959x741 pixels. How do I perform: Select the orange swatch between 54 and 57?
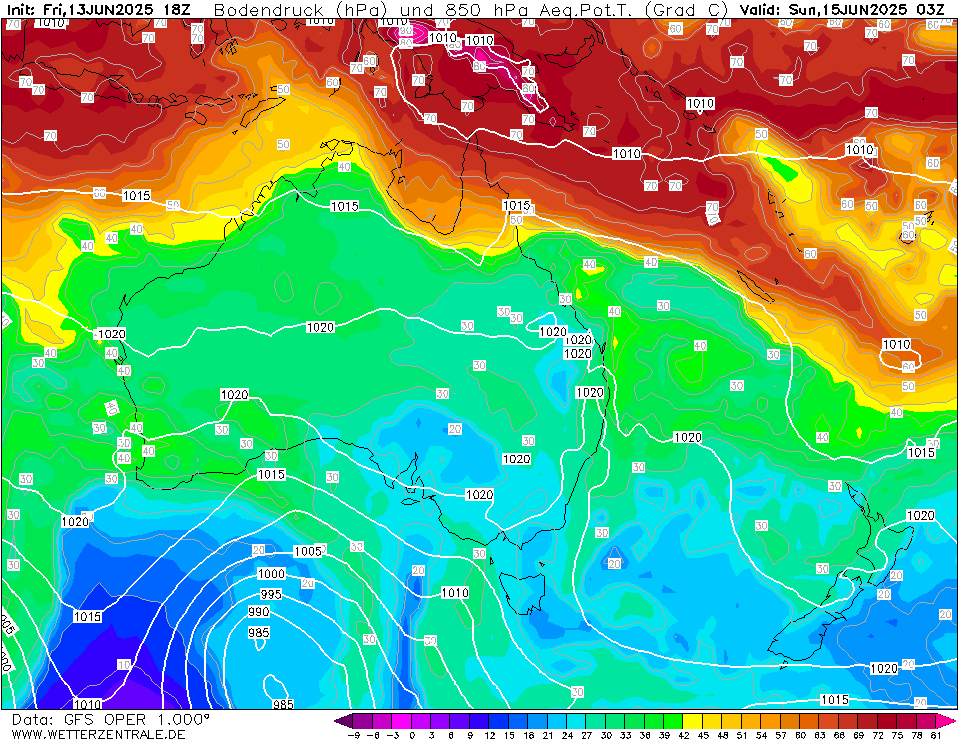pyautogui.click(x=771, y=721)
